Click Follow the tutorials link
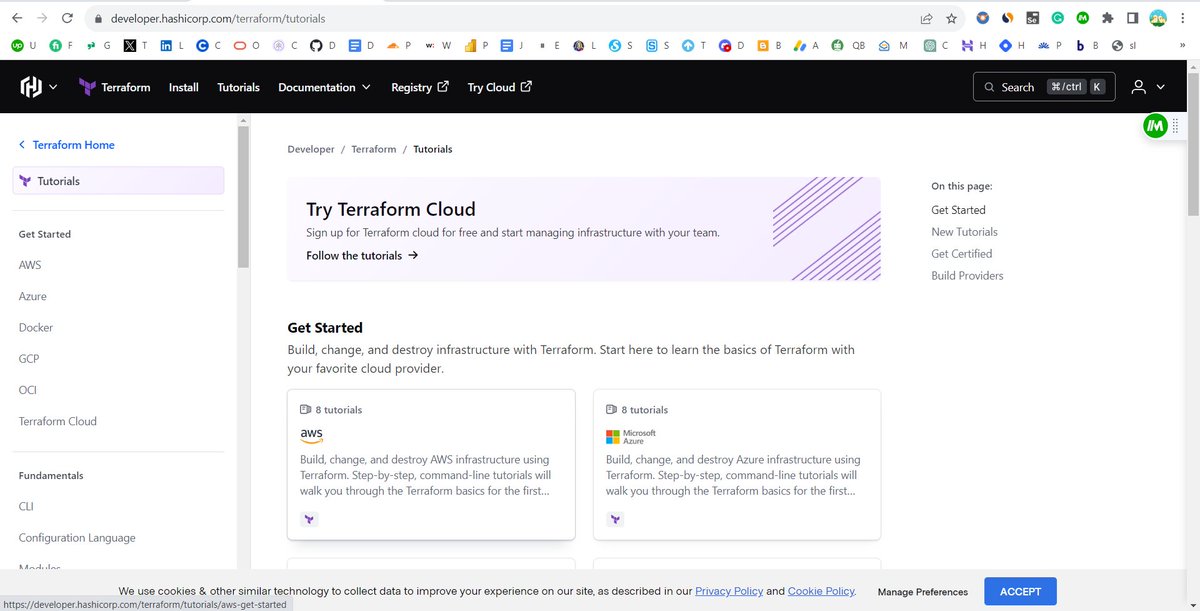Viewport: 1200px width, 611px height. click(362, 256)
